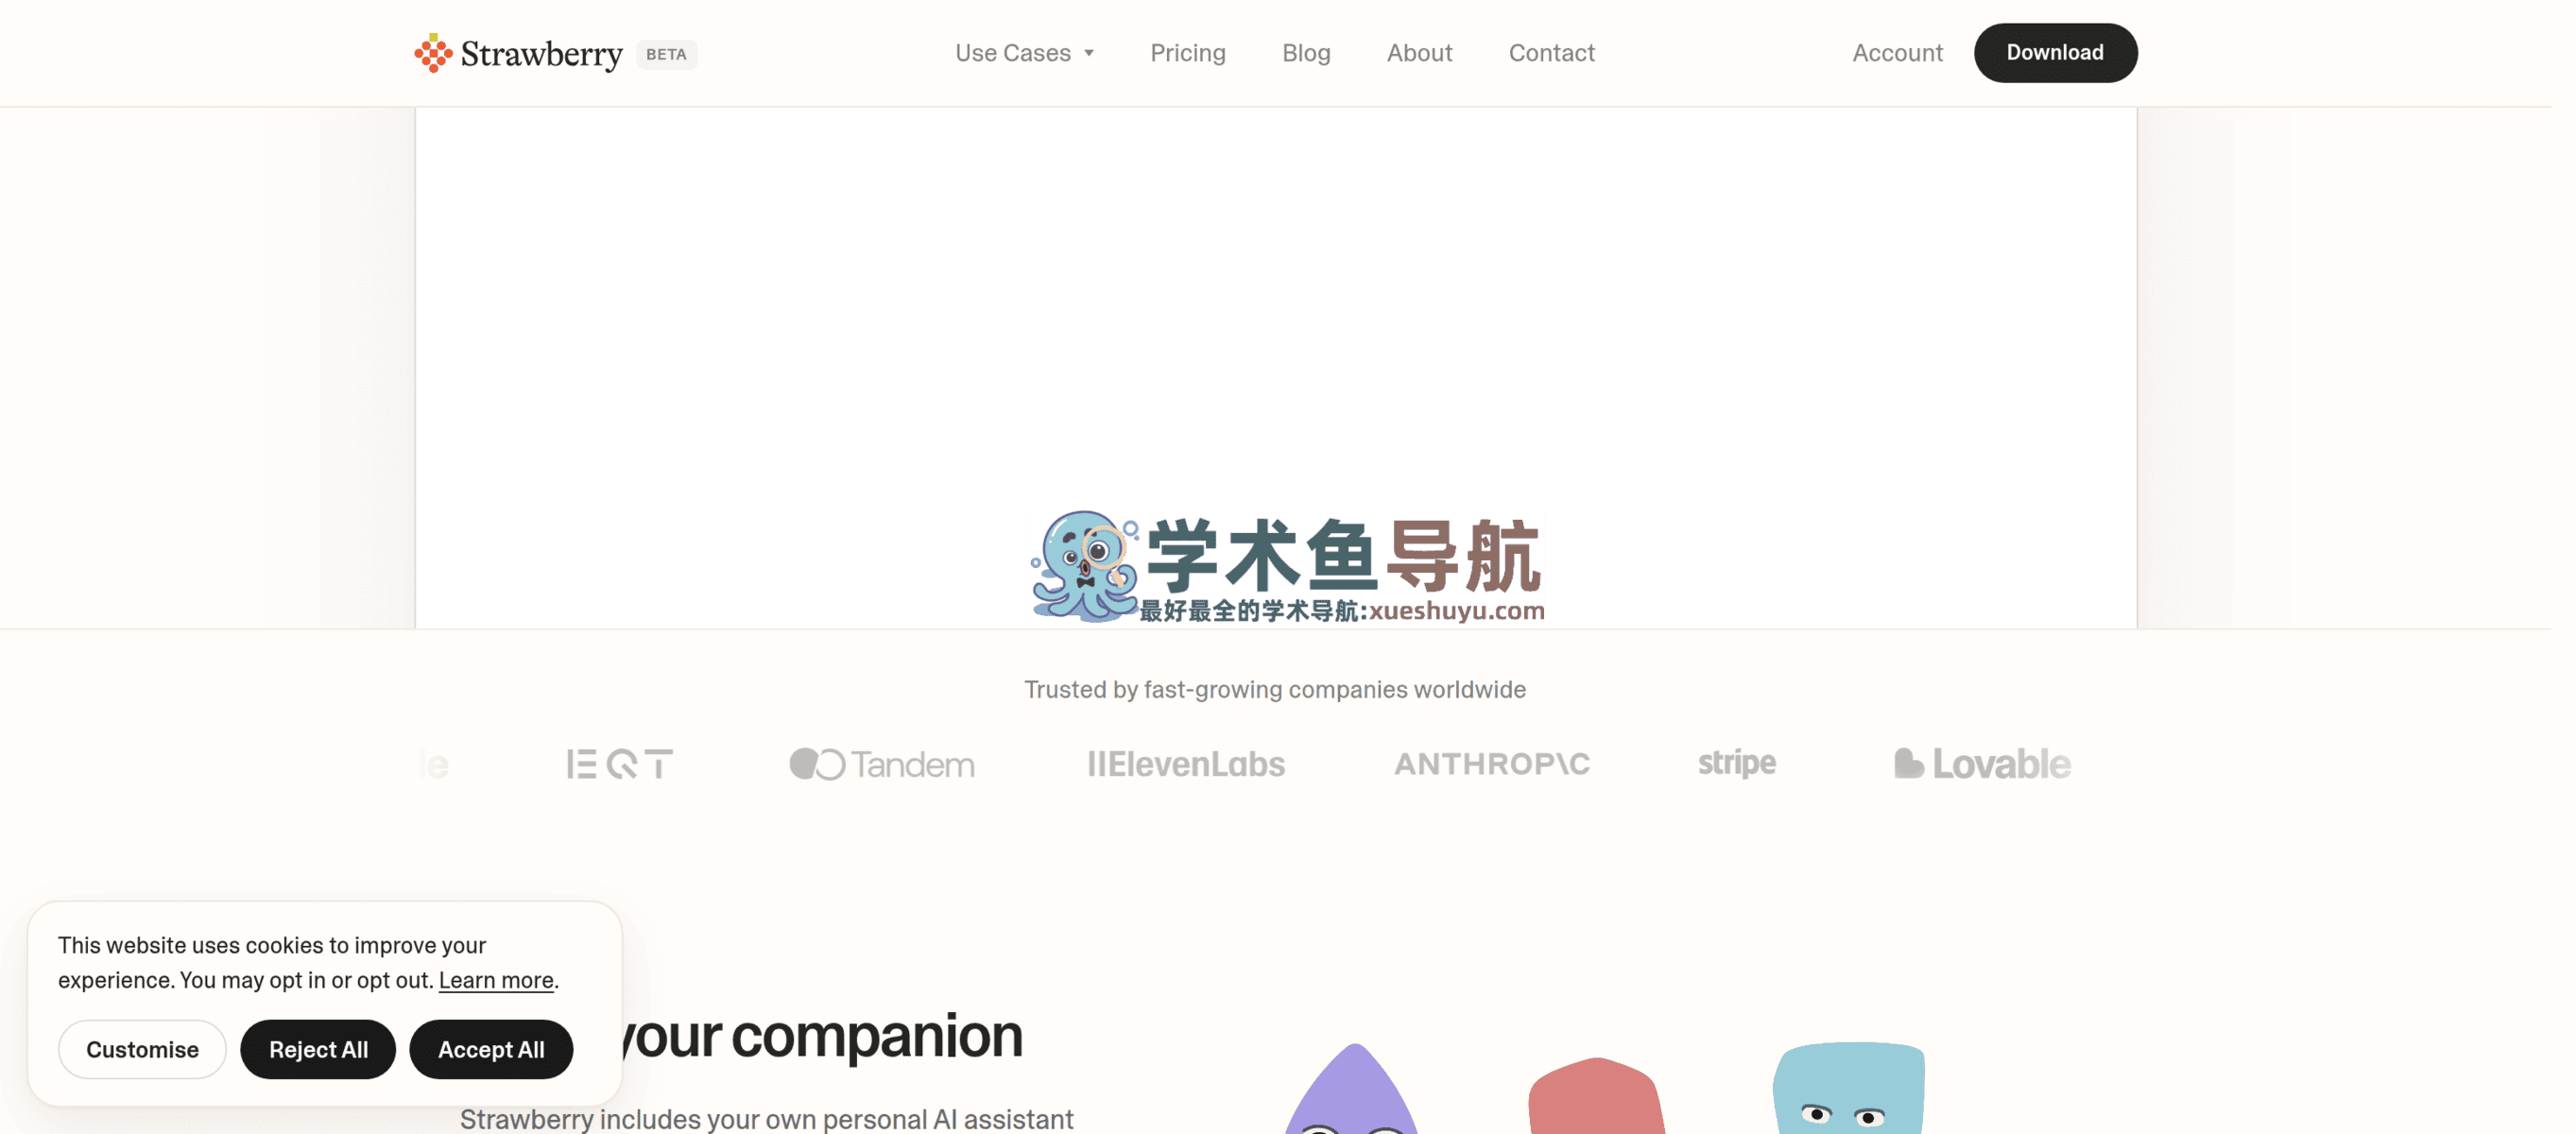Select the purple teardrop character

[1352, 1090]
